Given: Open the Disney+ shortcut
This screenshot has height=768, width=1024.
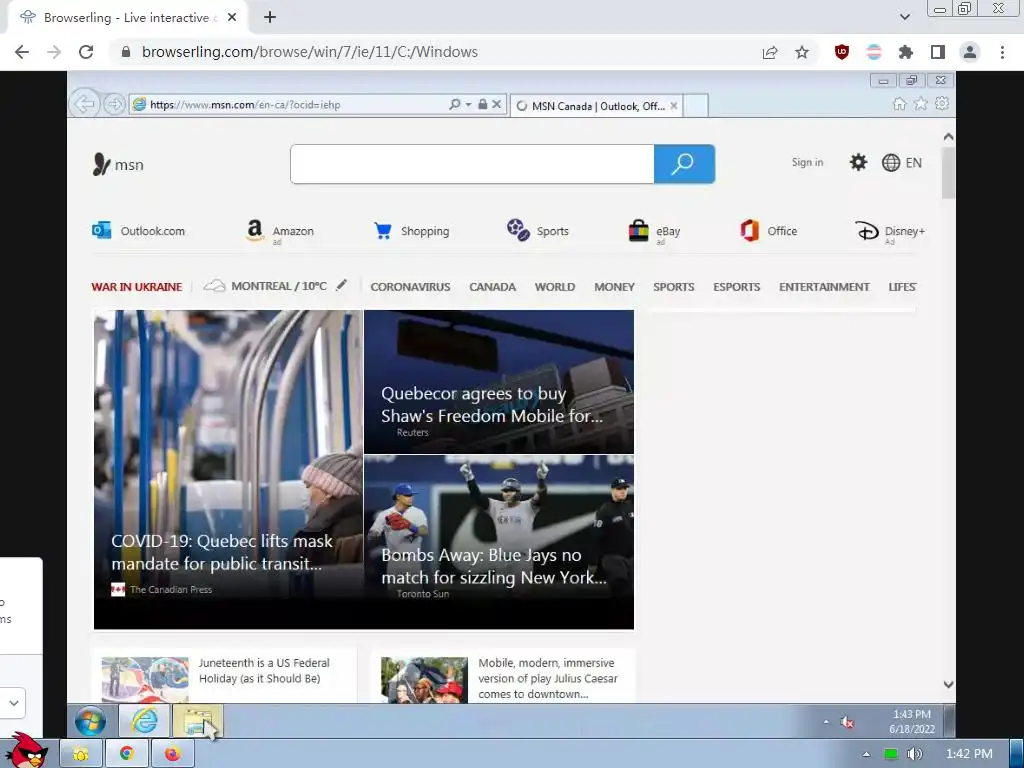Looking at the screenshot, I should click(889, 231).
